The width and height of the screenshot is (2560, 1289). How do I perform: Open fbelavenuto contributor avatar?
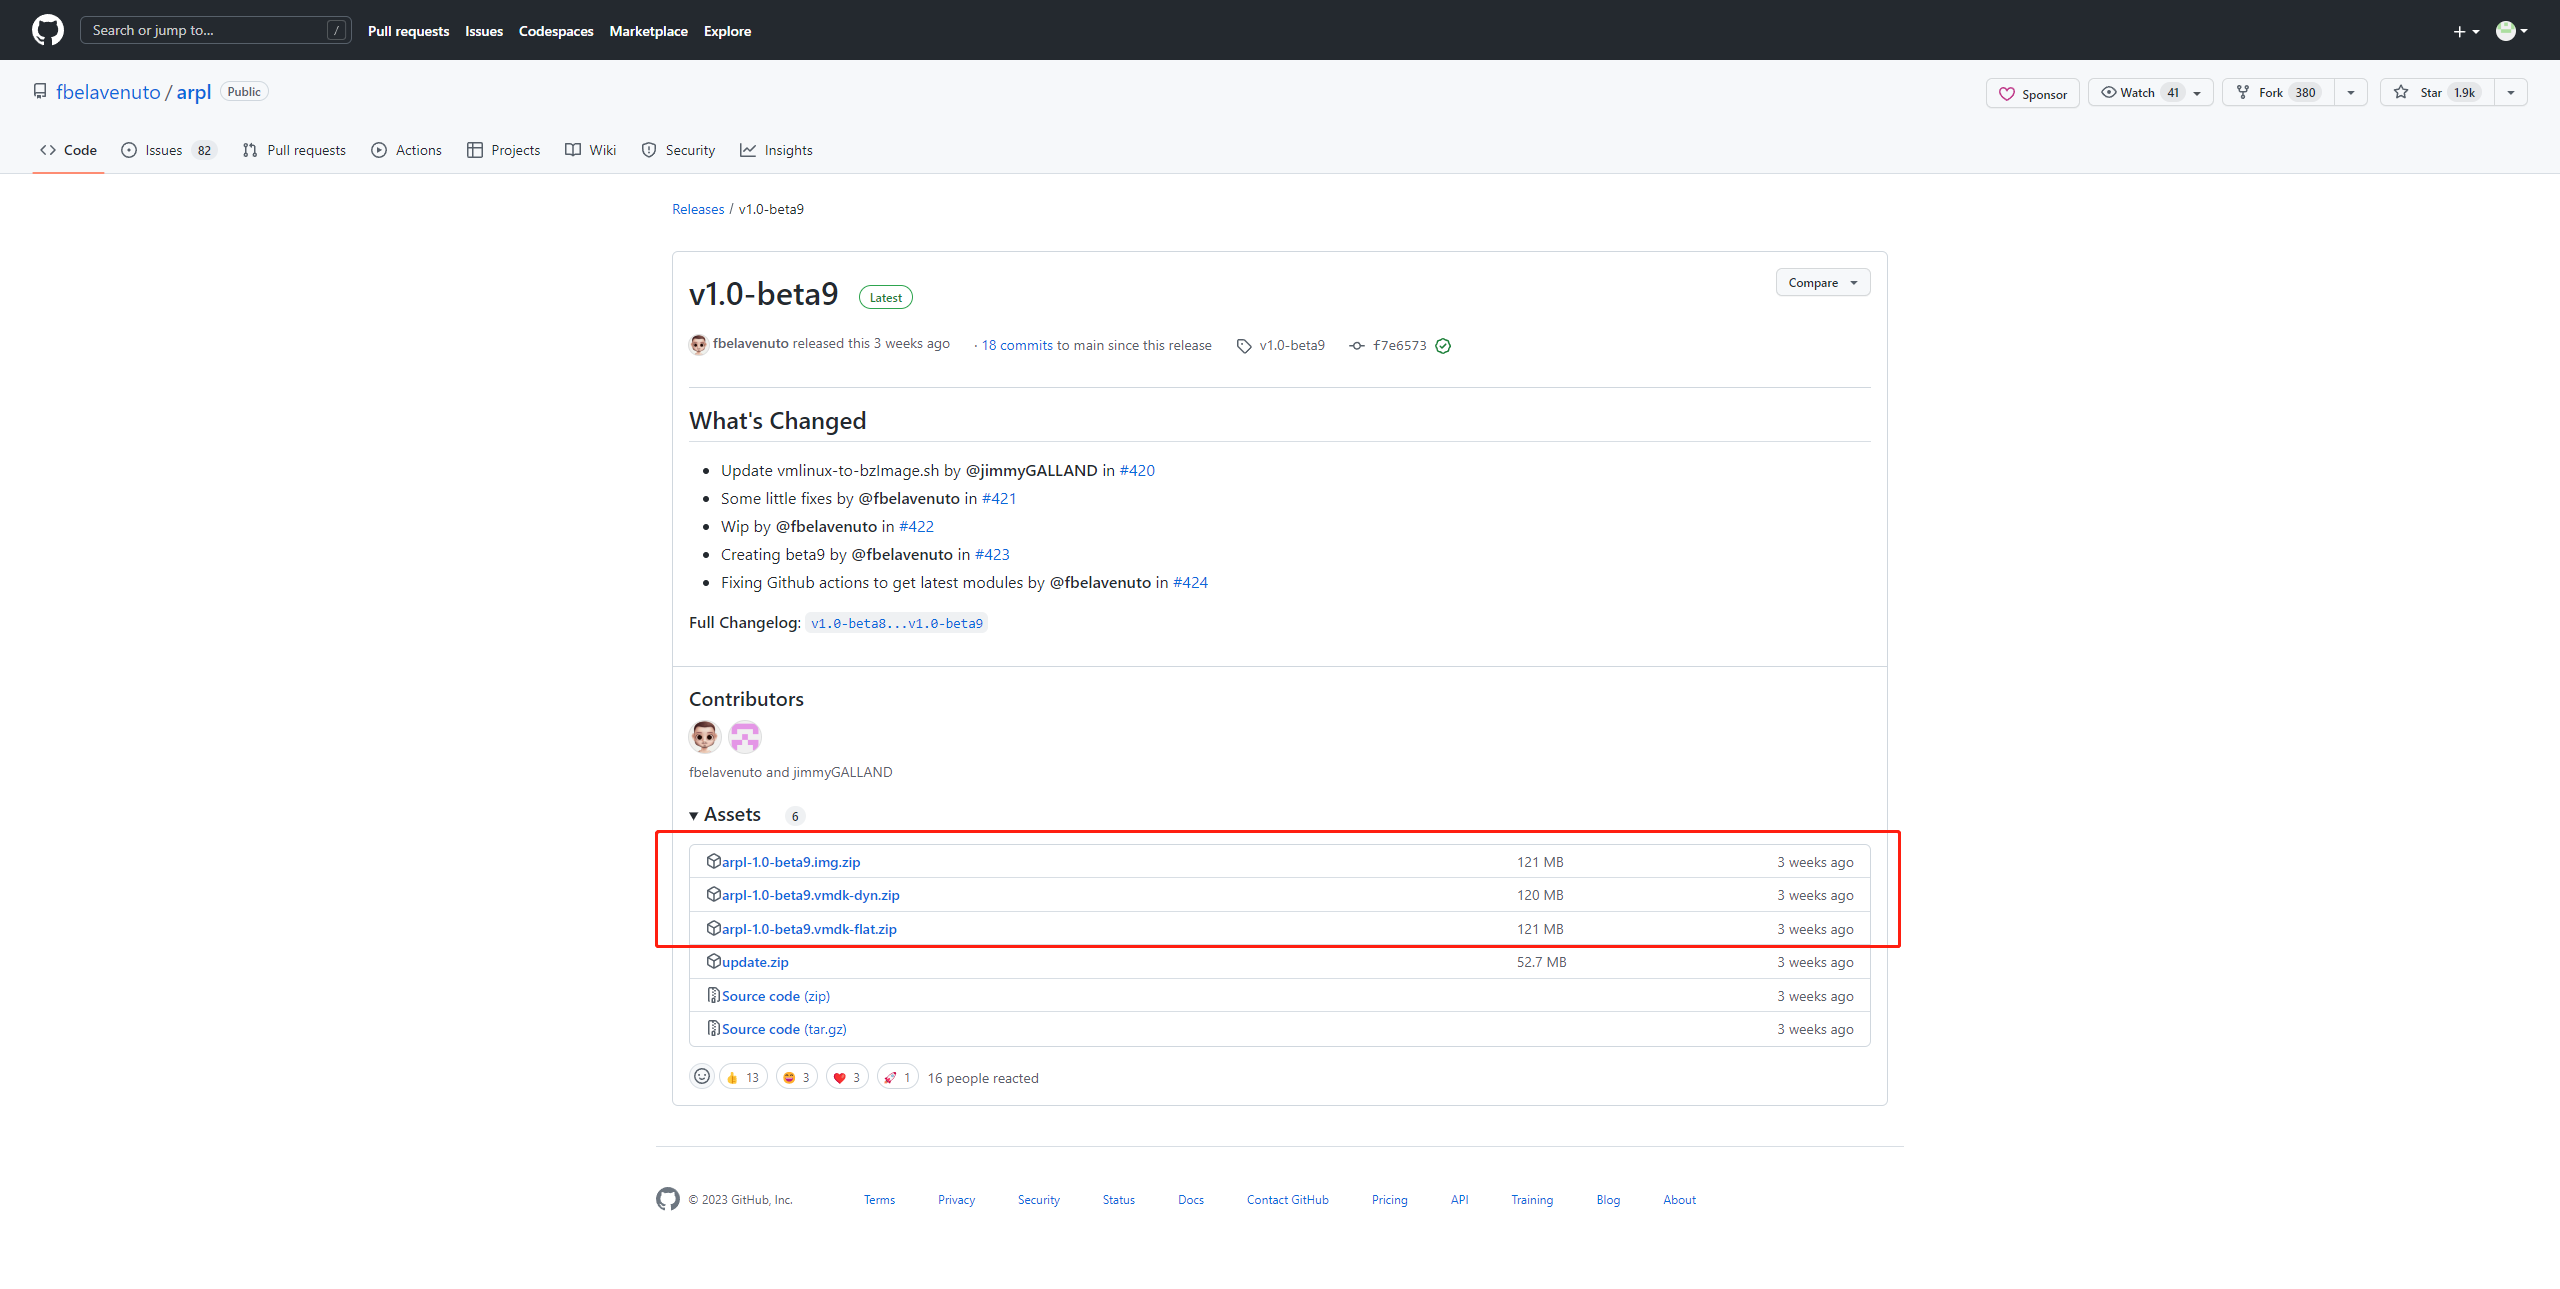(704, 737)
